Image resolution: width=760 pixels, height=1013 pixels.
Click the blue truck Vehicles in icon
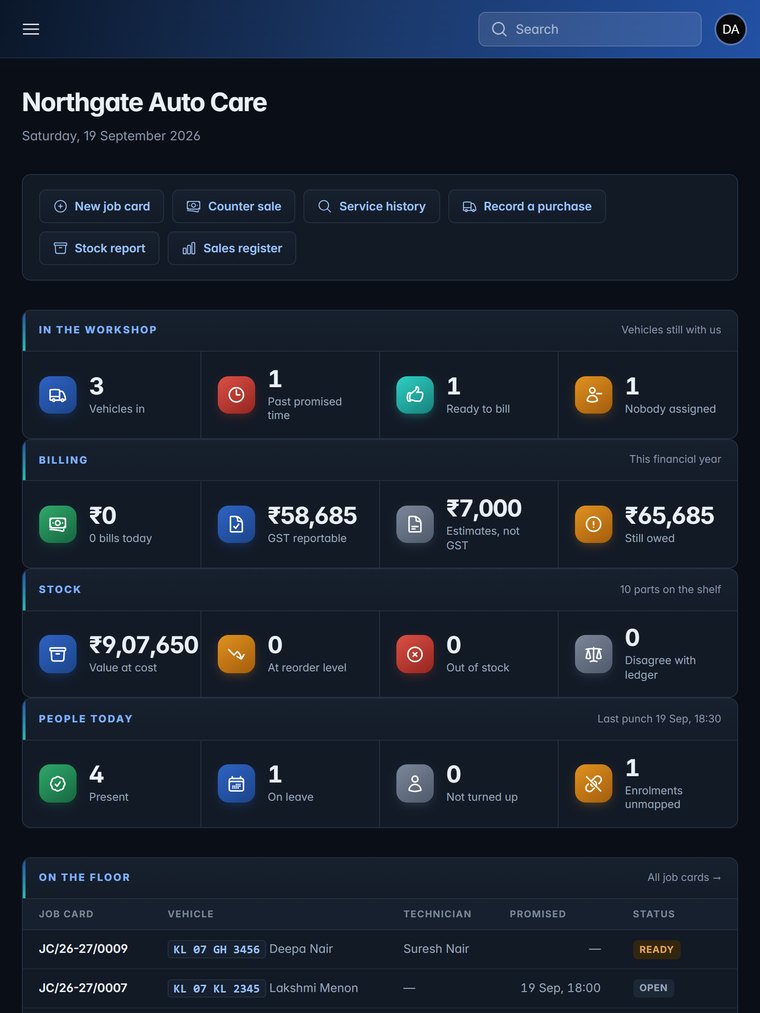click(58, 395)
